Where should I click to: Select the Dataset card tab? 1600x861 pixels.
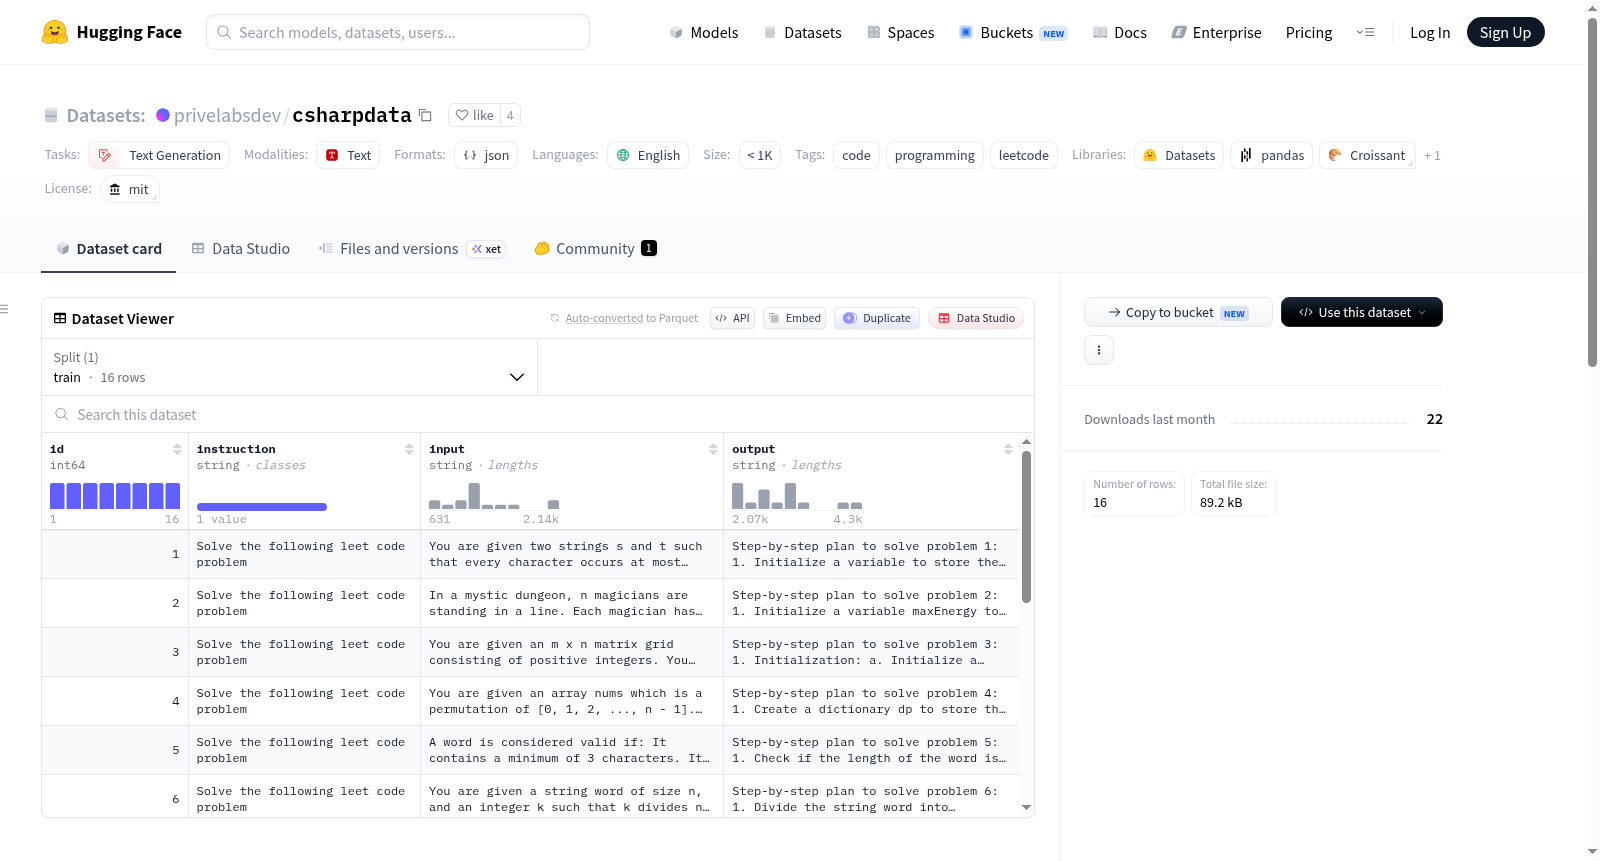109,248
